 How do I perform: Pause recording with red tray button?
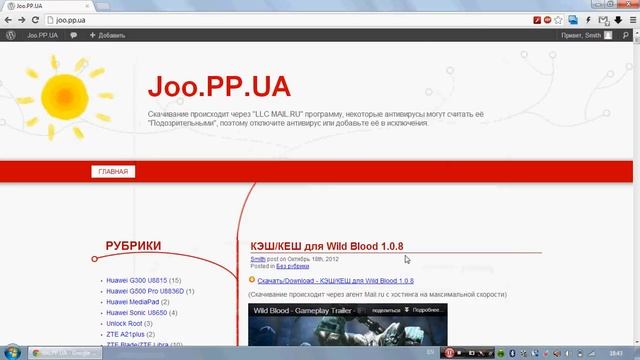[449, 353]
